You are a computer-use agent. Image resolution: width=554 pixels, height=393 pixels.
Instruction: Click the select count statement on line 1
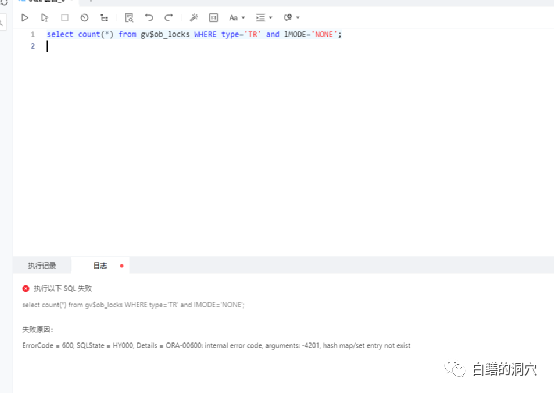[194, 34]
